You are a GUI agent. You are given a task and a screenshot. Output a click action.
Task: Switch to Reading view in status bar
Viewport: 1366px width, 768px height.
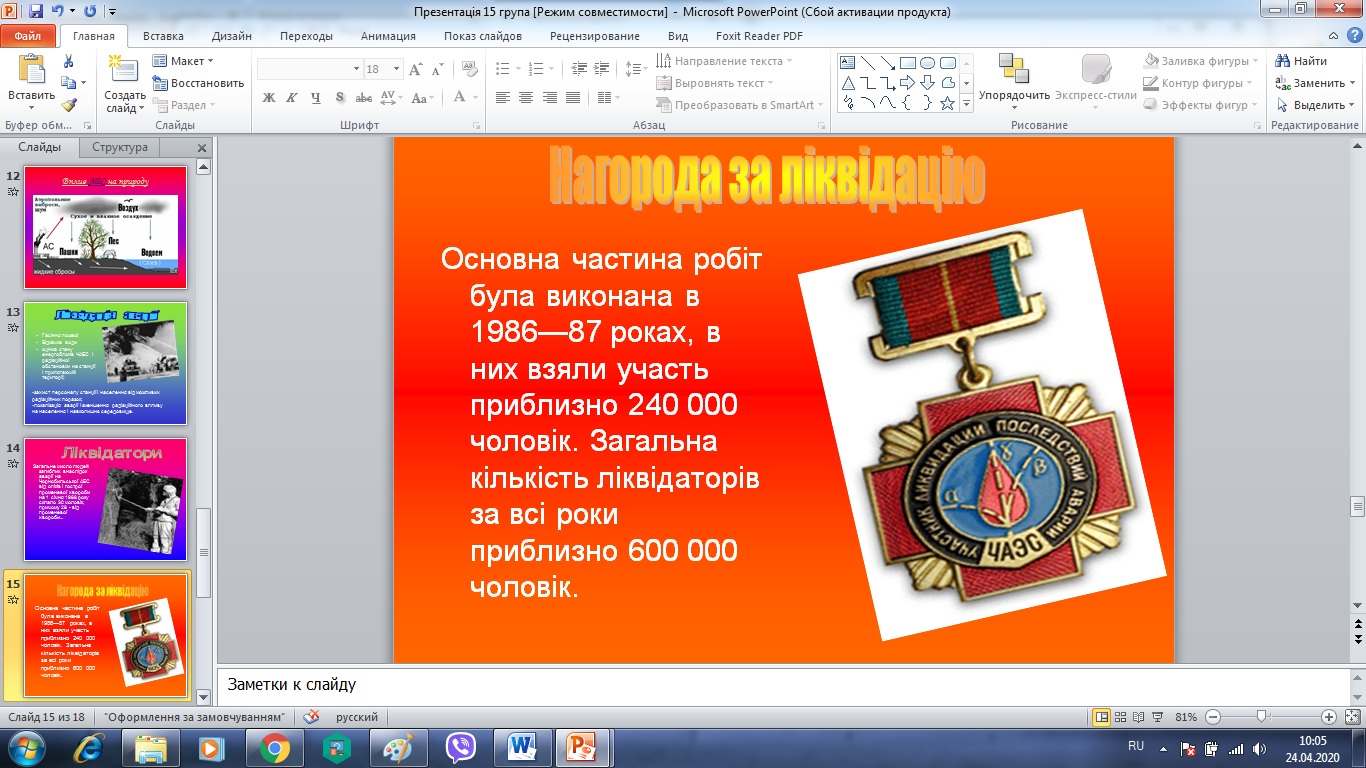(x=1139, y=717)
